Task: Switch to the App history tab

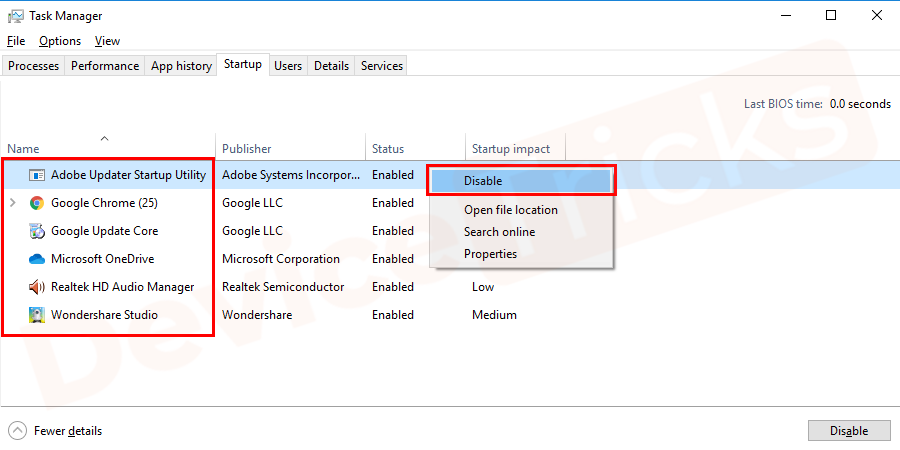Action: coord(181,66)
